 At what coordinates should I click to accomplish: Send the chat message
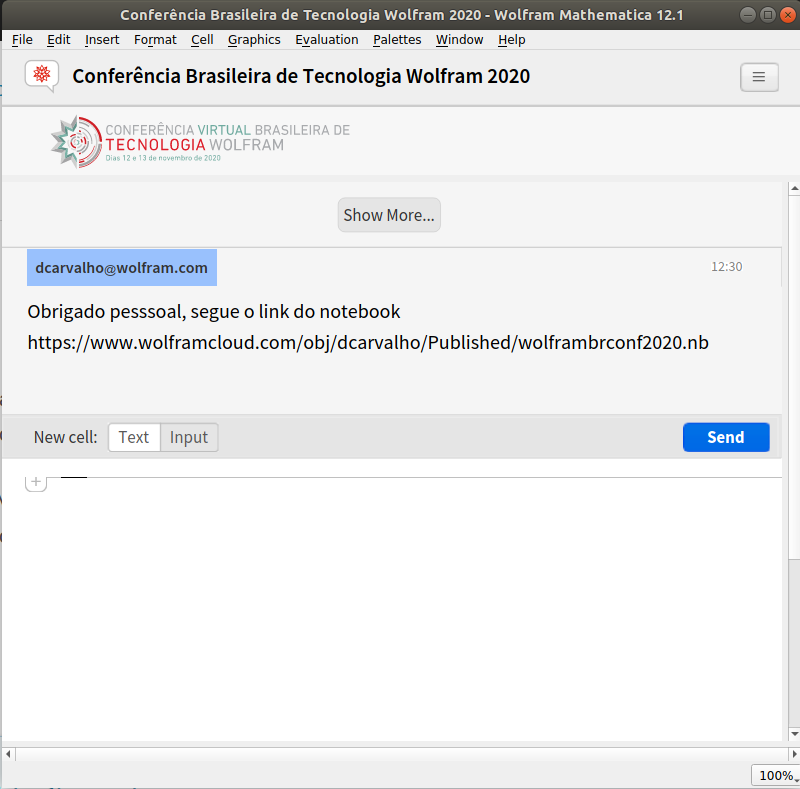[726, 437]
